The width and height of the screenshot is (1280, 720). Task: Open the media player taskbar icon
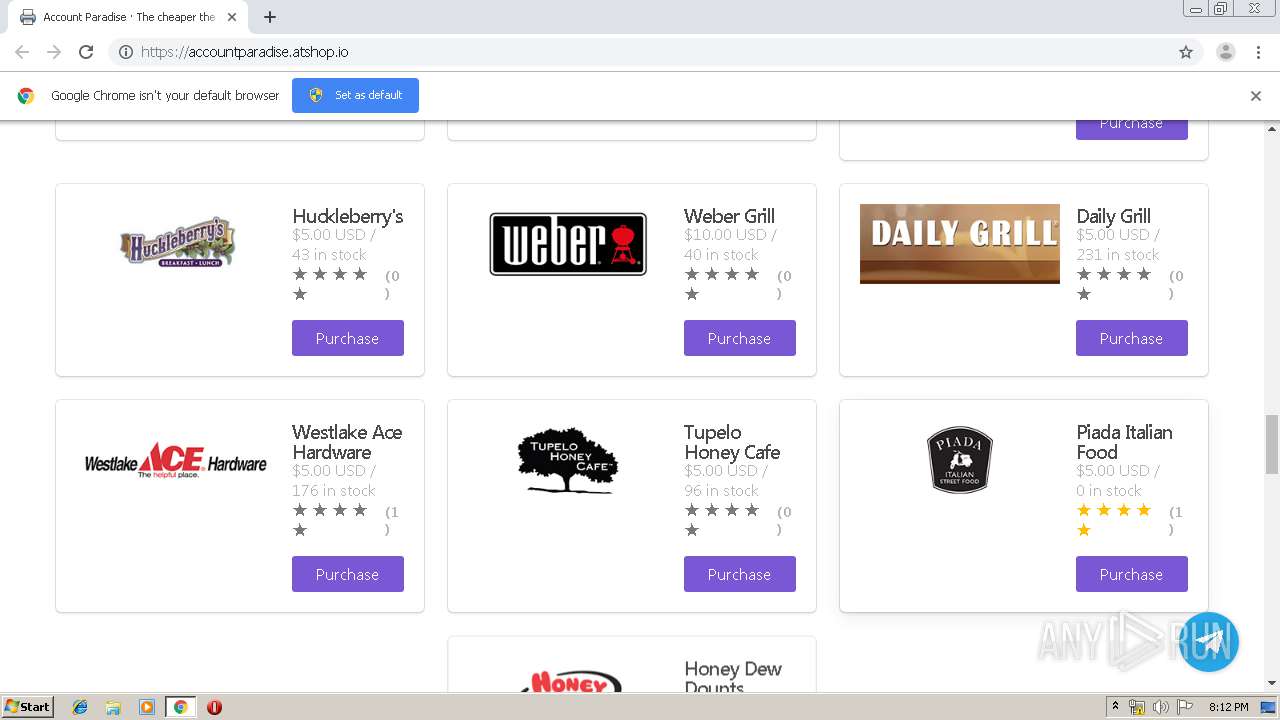(146, 707)
